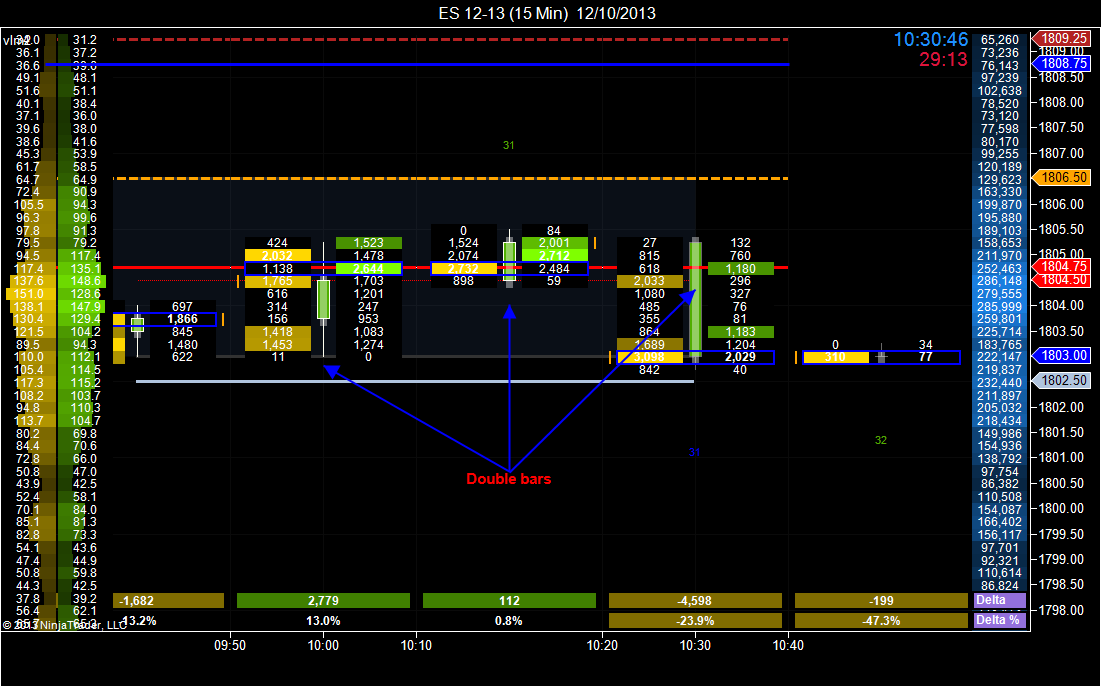Click the red bar countdown 29:13
Image resolution: width=1101 pixels, height=687 pixels.
(943, 60)
